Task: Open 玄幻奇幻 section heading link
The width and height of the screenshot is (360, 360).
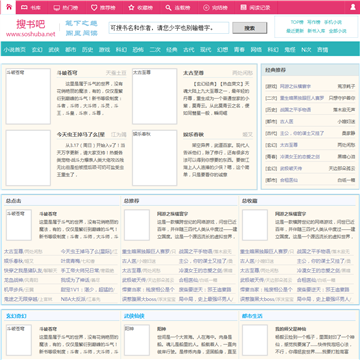Action: point(15,316)
